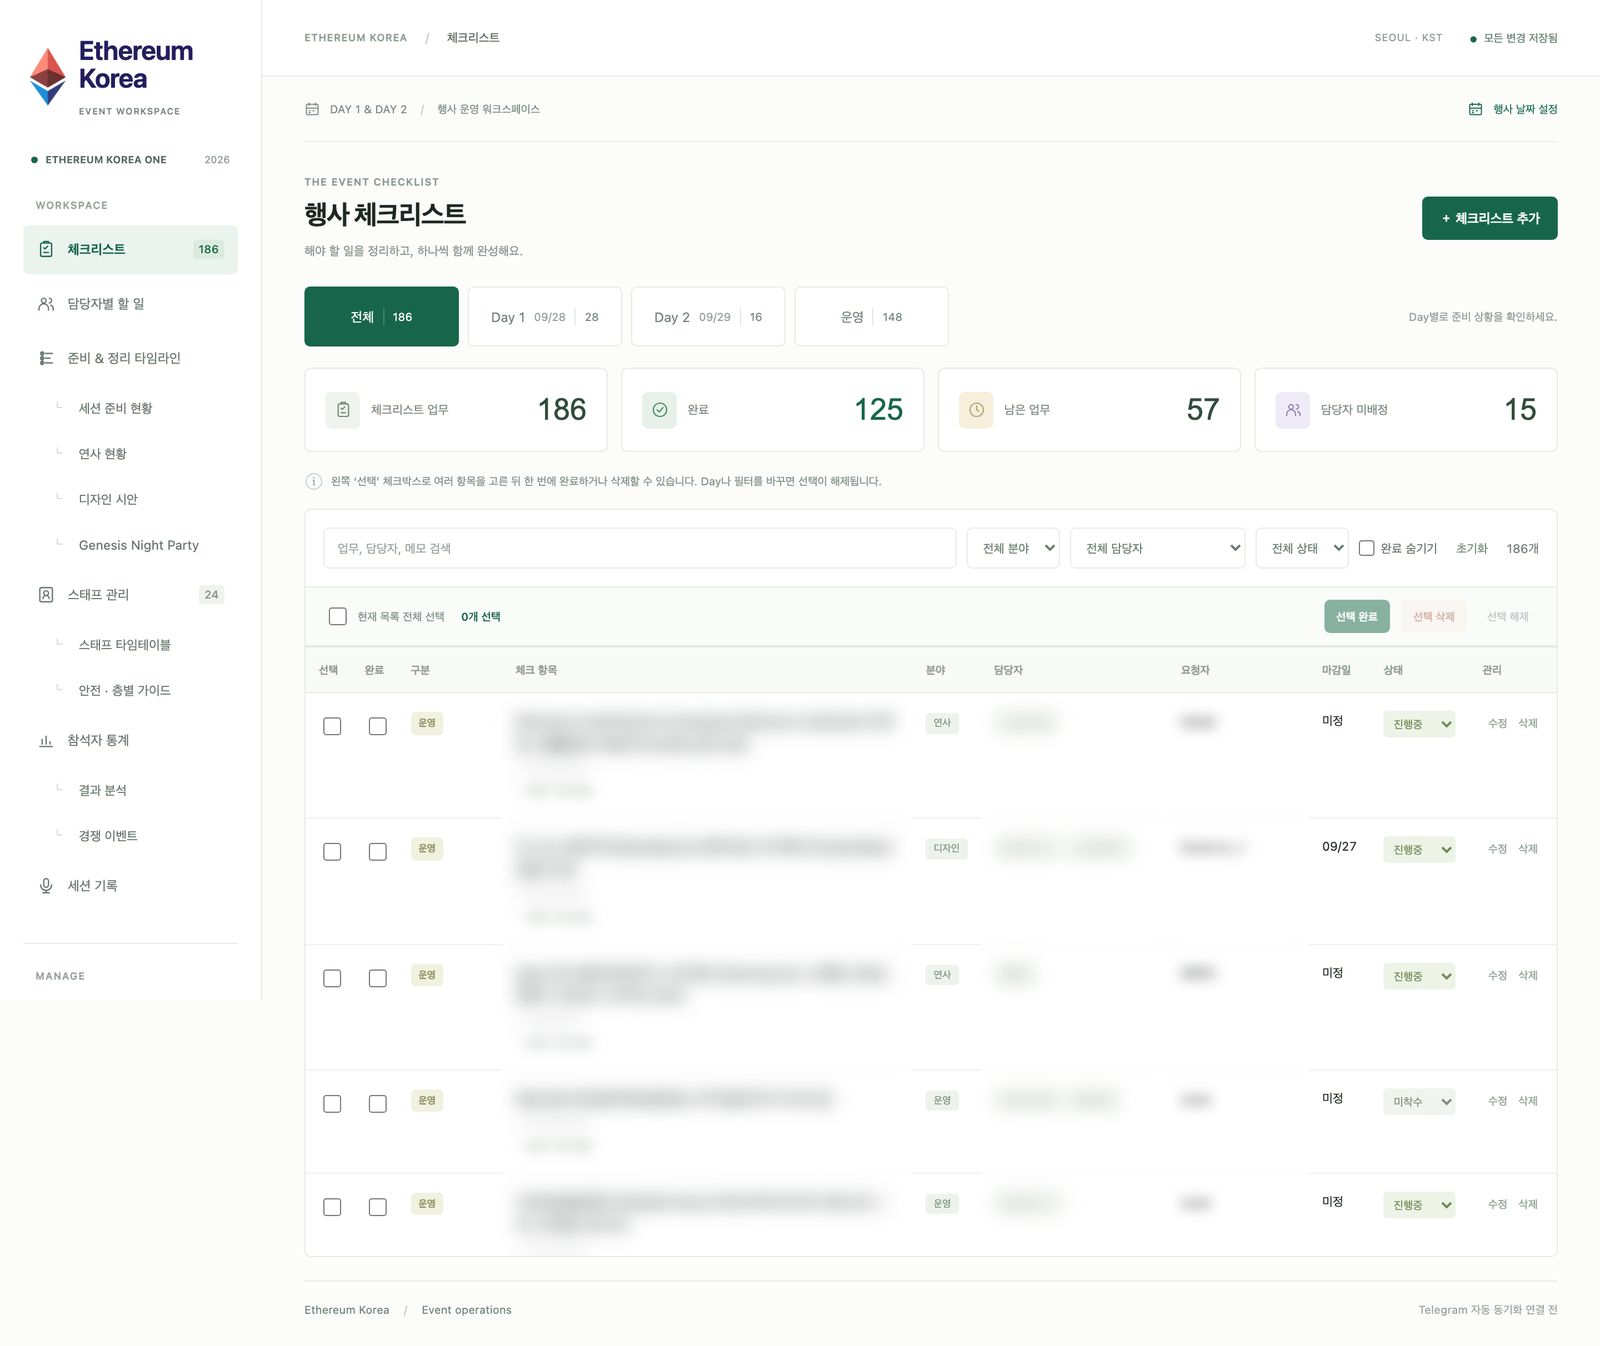
Task: Open the 전체 담당자 dropdown
Action: click(1157, 549)
